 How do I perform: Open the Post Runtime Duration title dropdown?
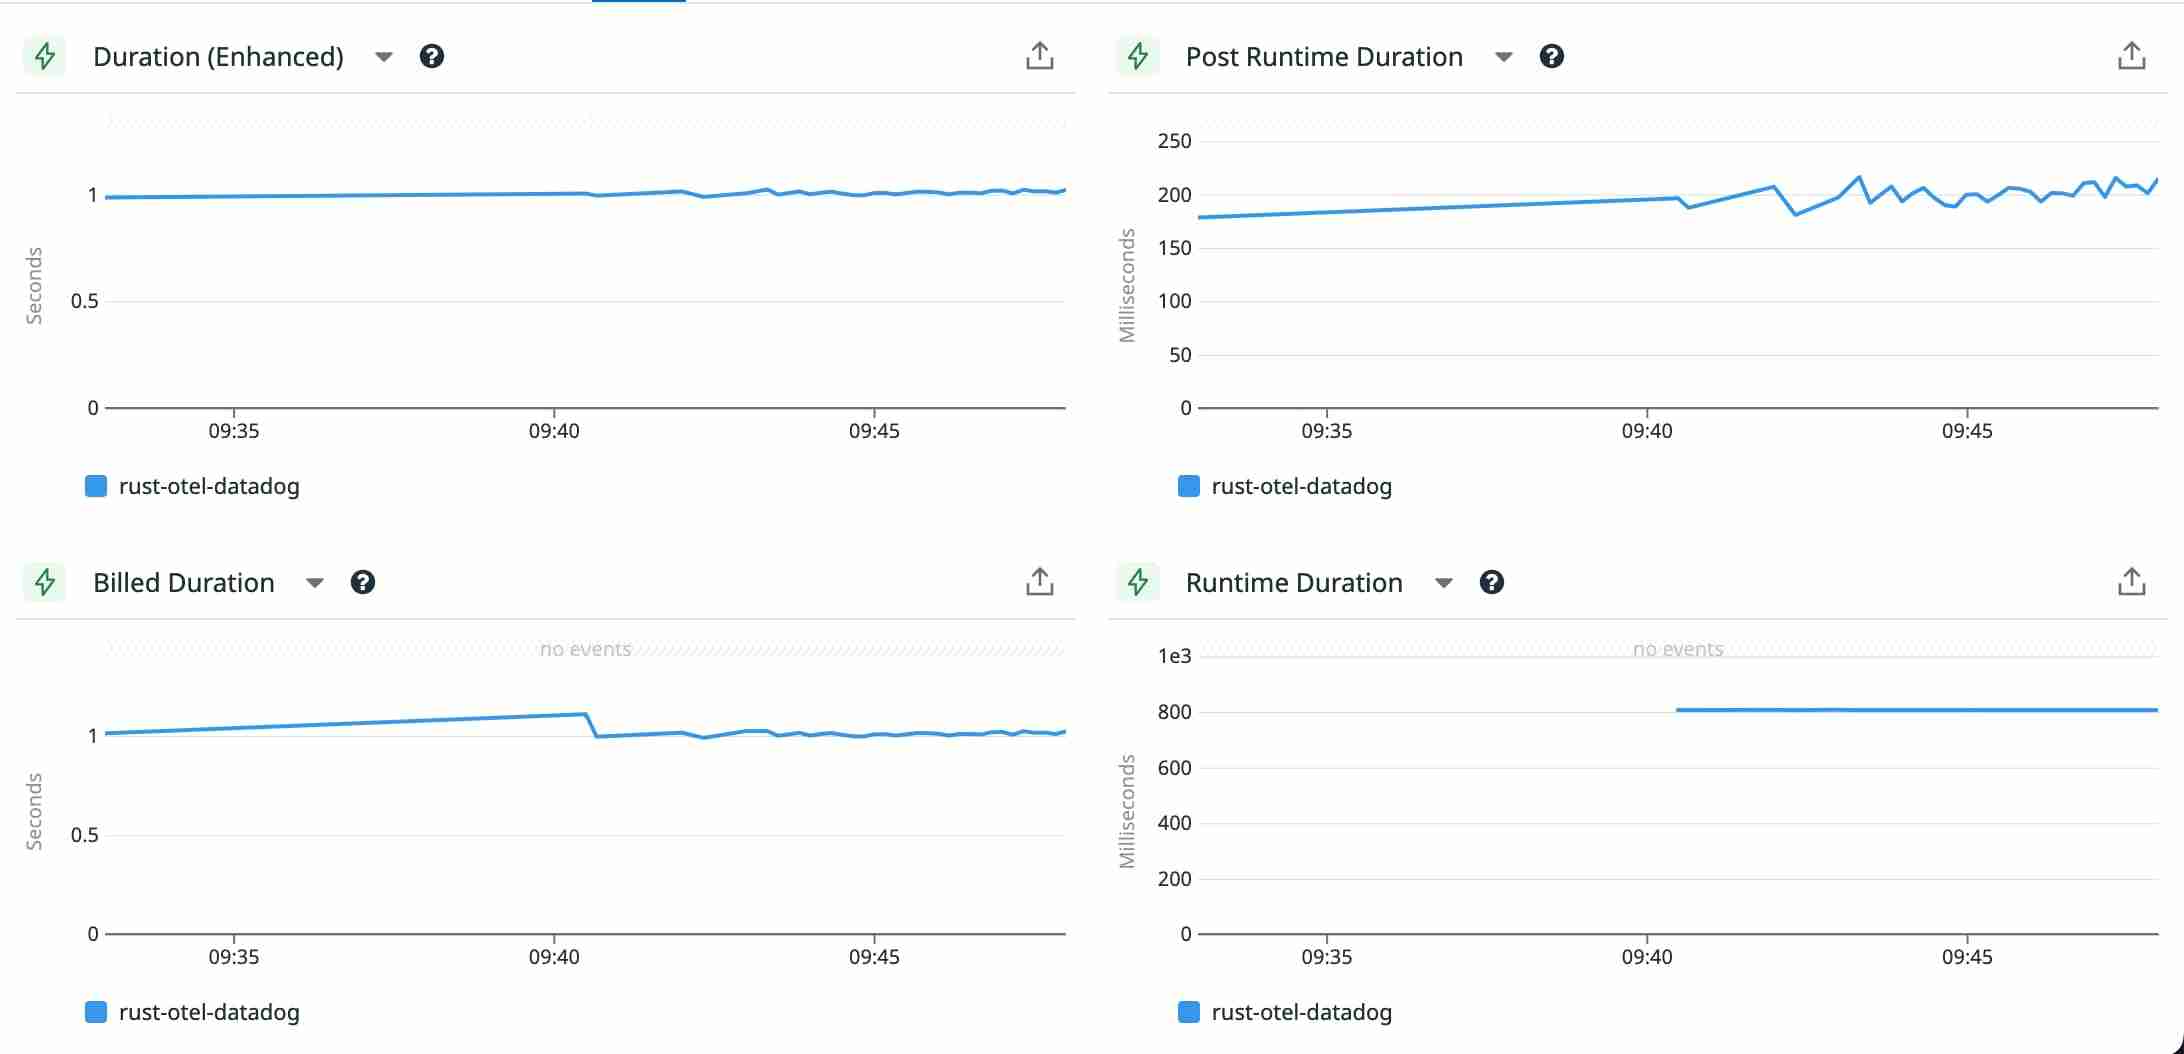[x=1504, y=57]
